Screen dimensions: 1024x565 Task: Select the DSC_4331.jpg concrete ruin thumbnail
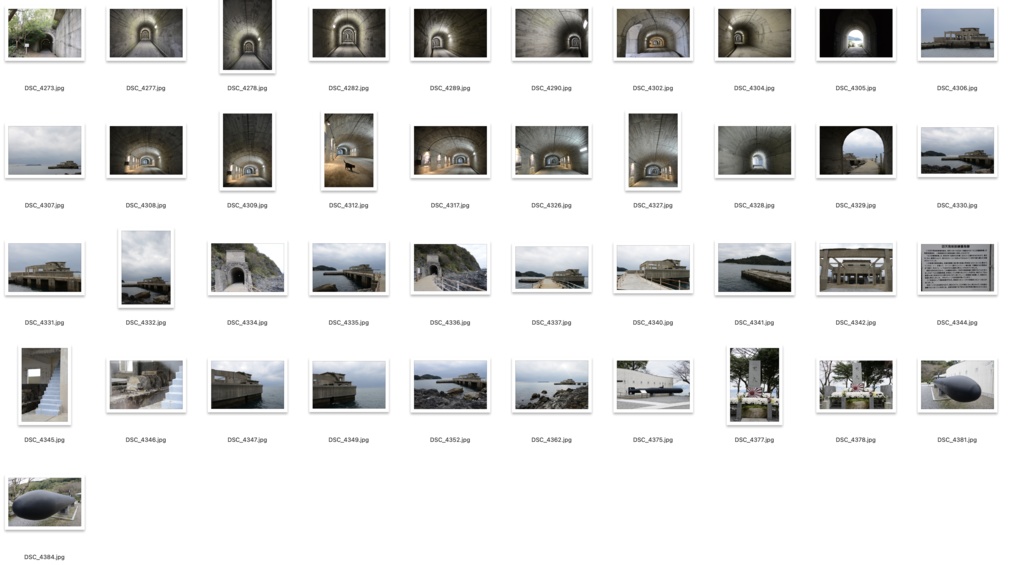tap(44, 268)
